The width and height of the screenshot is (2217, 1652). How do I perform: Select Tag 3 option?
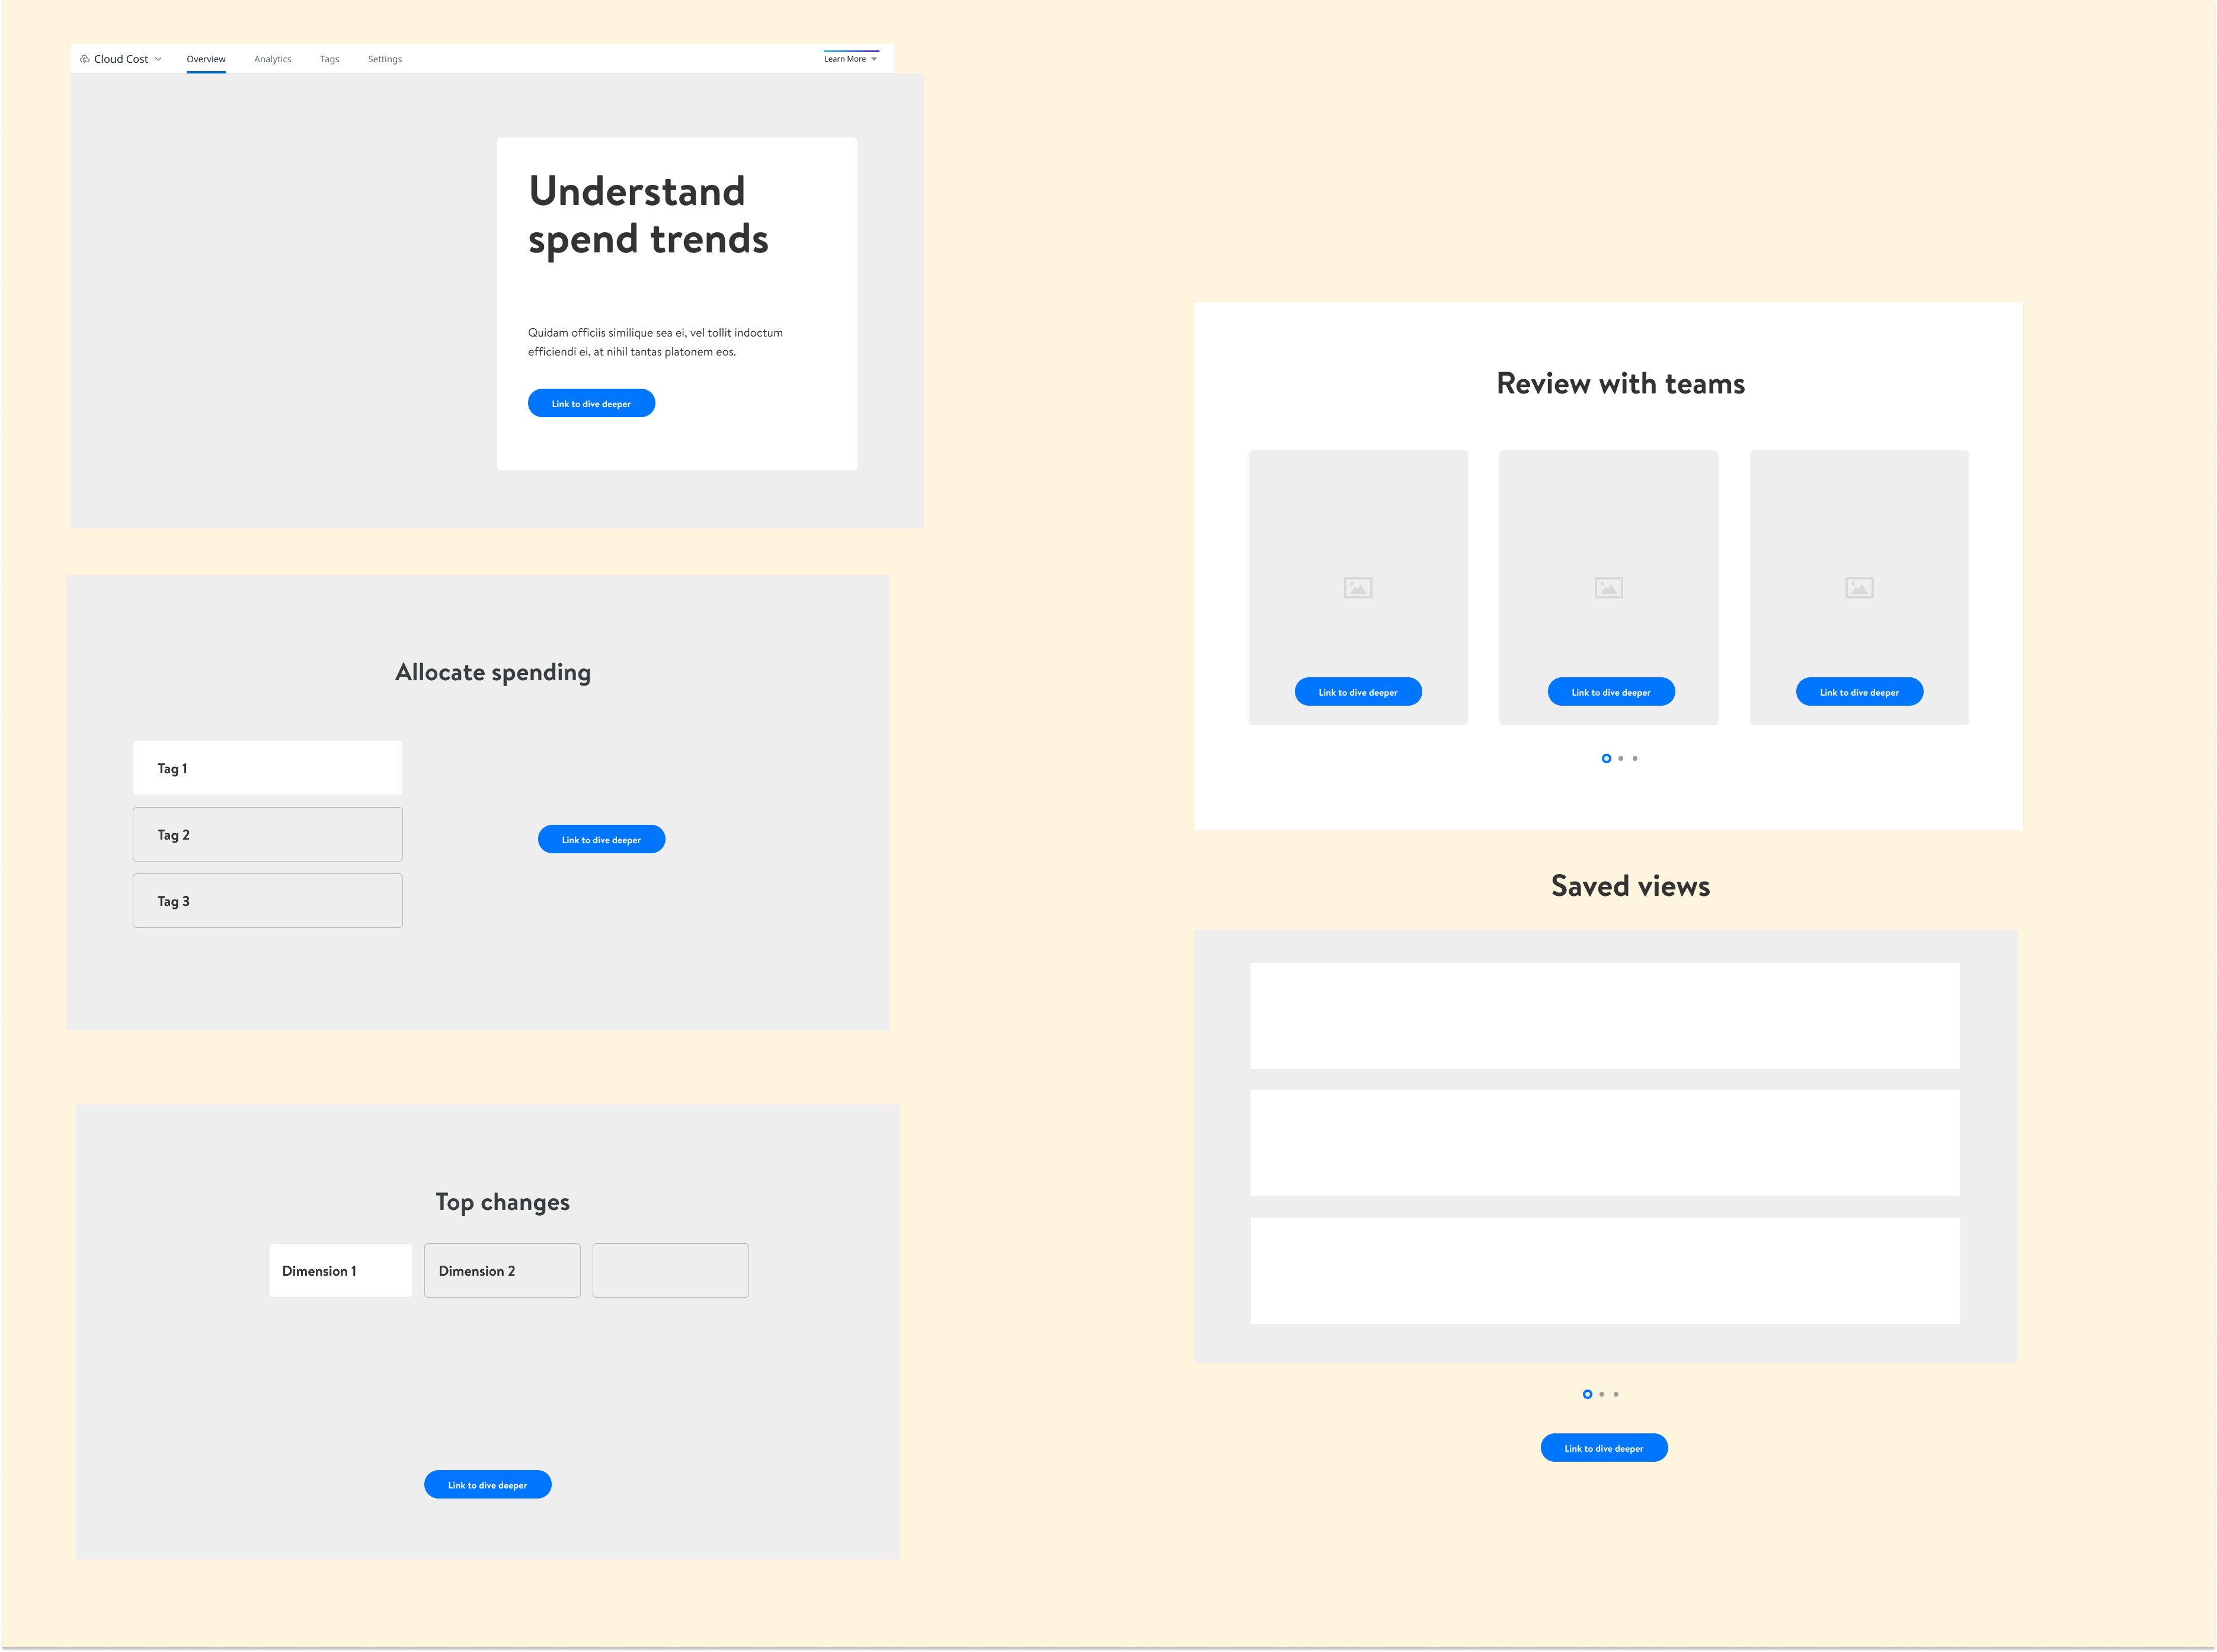[x=267, y=901]
